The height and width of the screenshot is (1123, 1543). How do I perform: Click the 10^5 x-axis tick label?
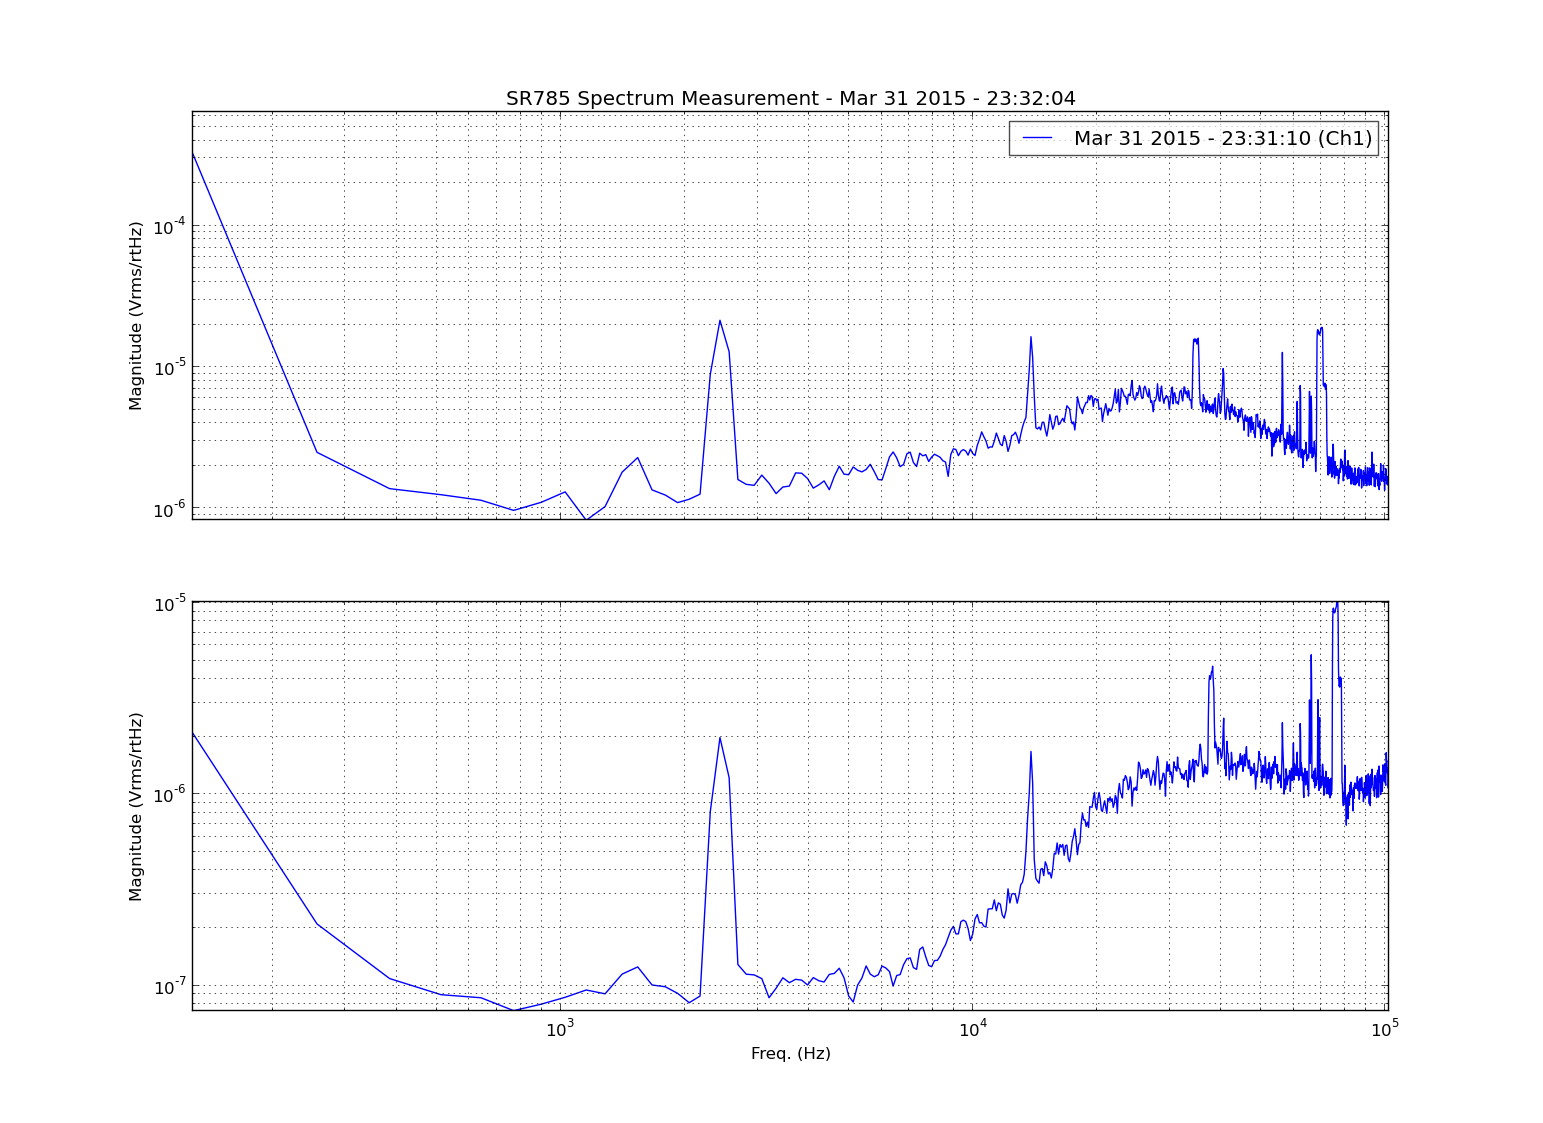pos(1386,1027)
